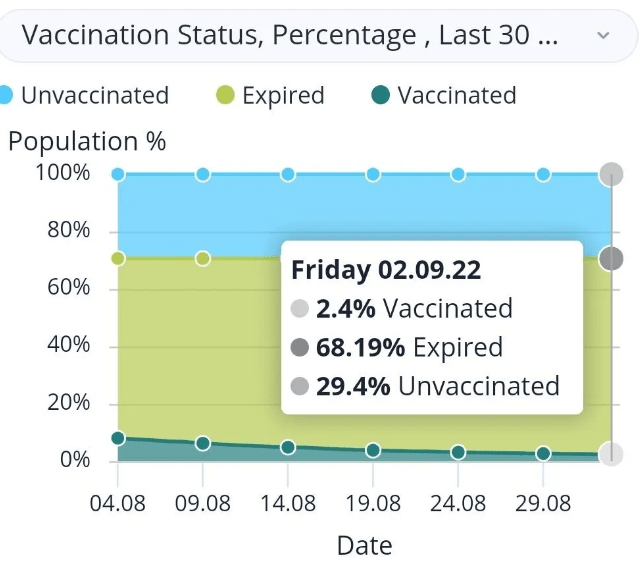Select Vaccinated data point at 24.08
Screen dimensions: 641x569
458,452
